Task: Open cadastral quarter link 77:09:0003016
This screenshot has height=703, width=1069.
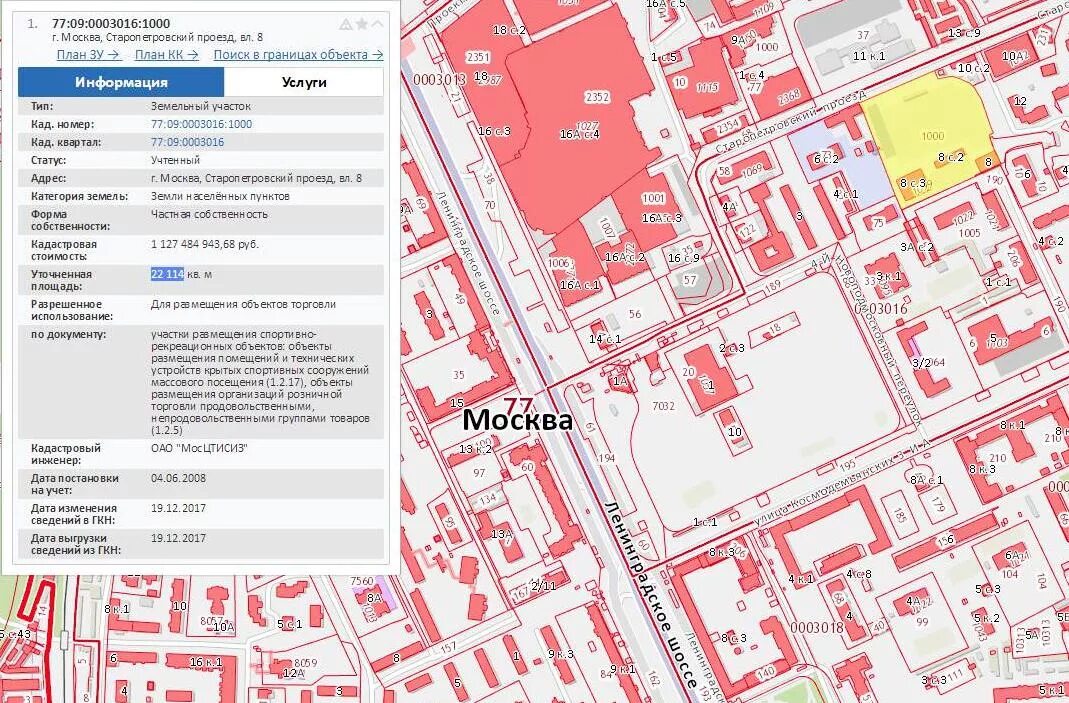Action: coord(187,142)
